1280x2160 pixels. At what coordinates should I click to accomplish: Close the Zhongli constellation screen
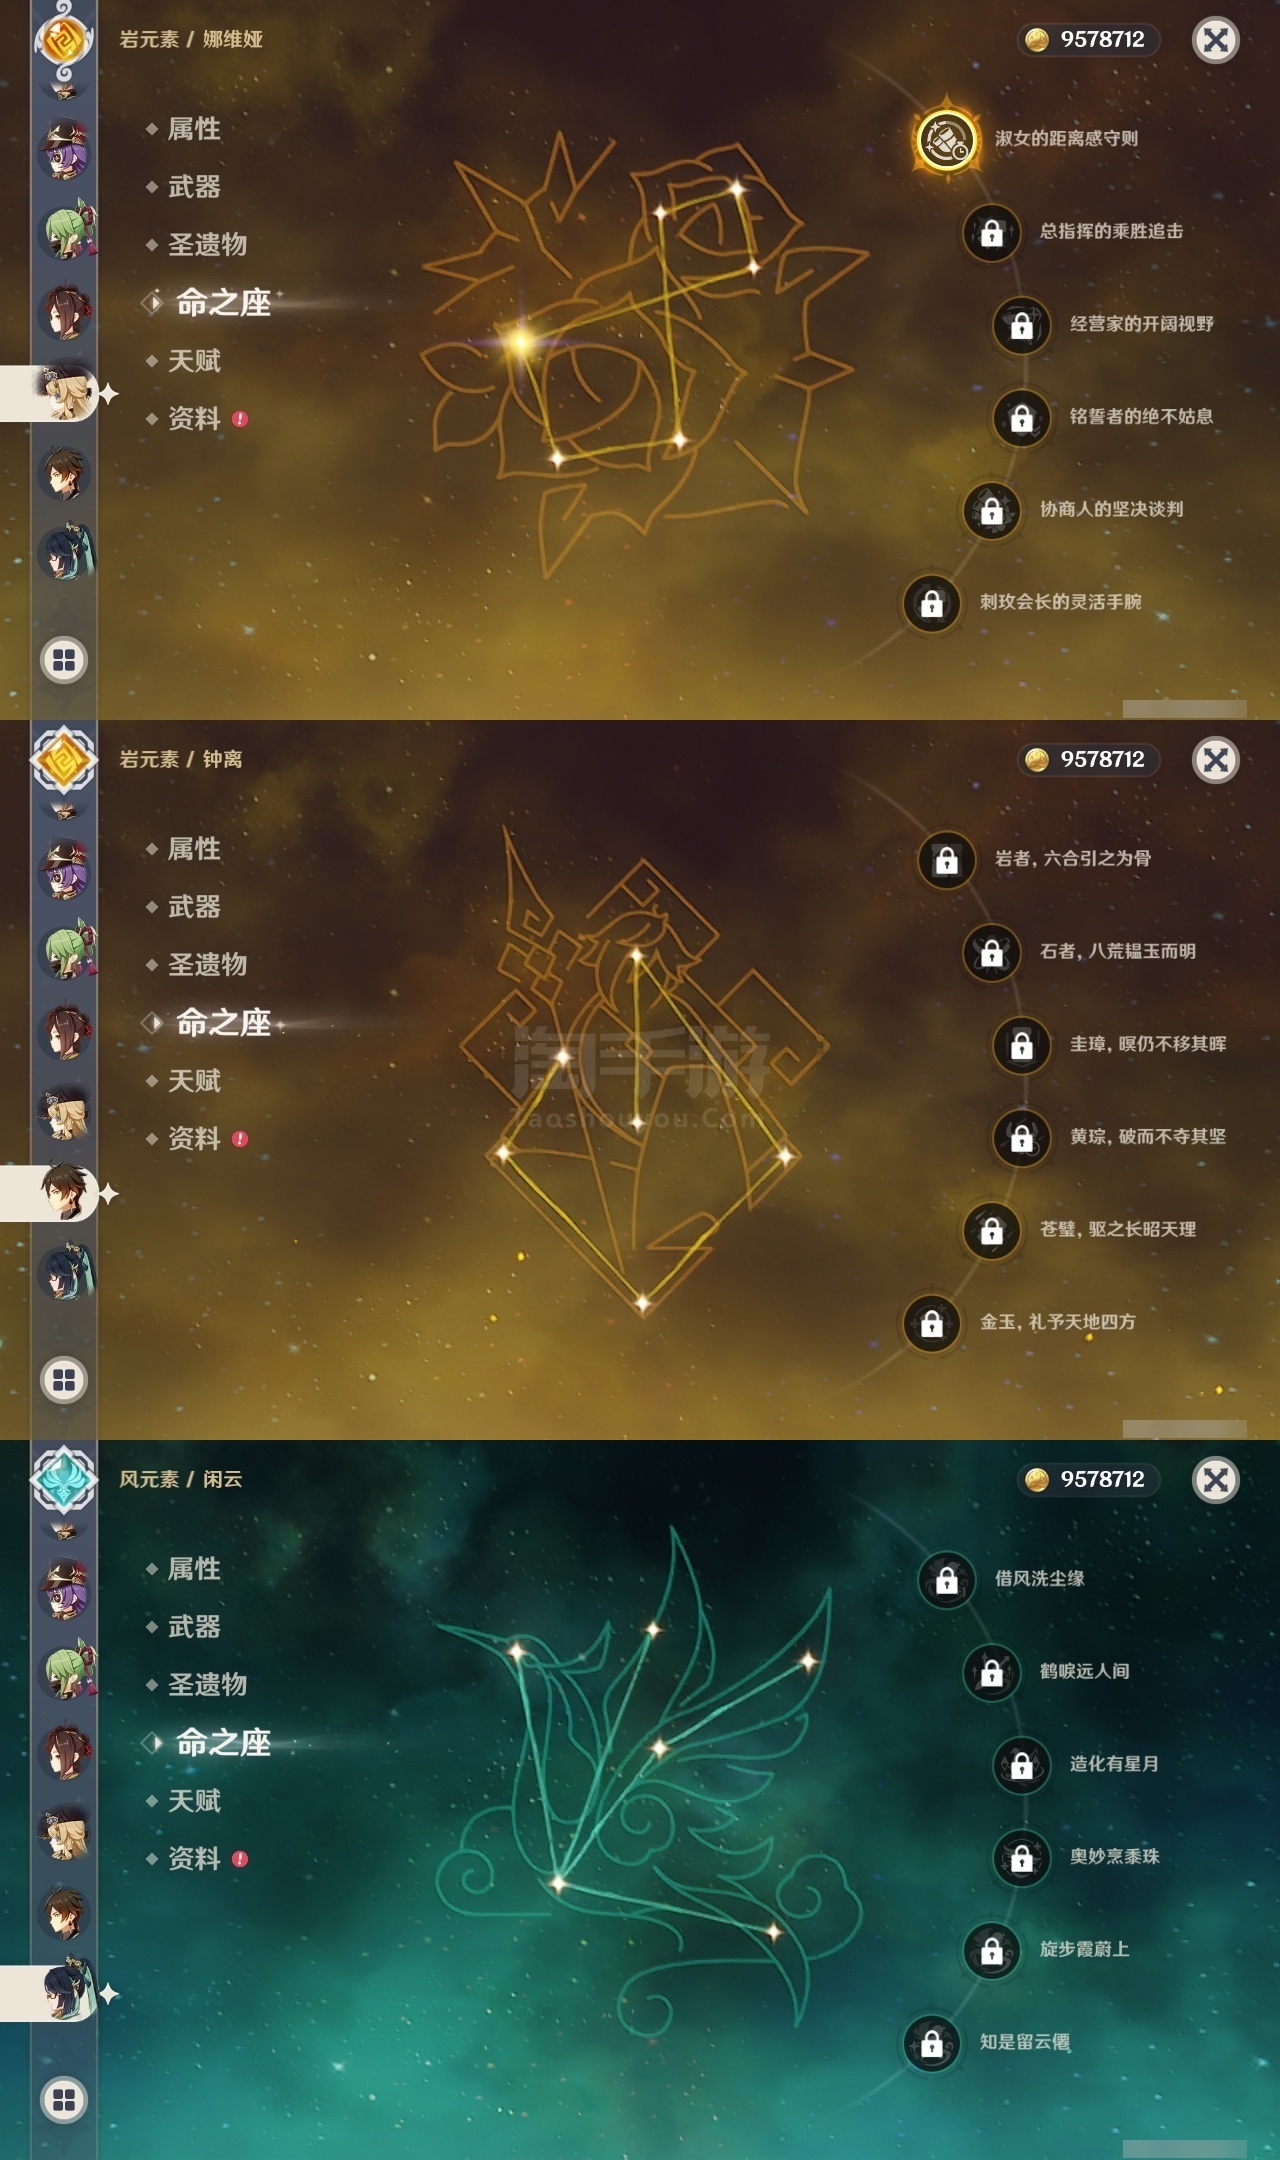point(1216,760)
